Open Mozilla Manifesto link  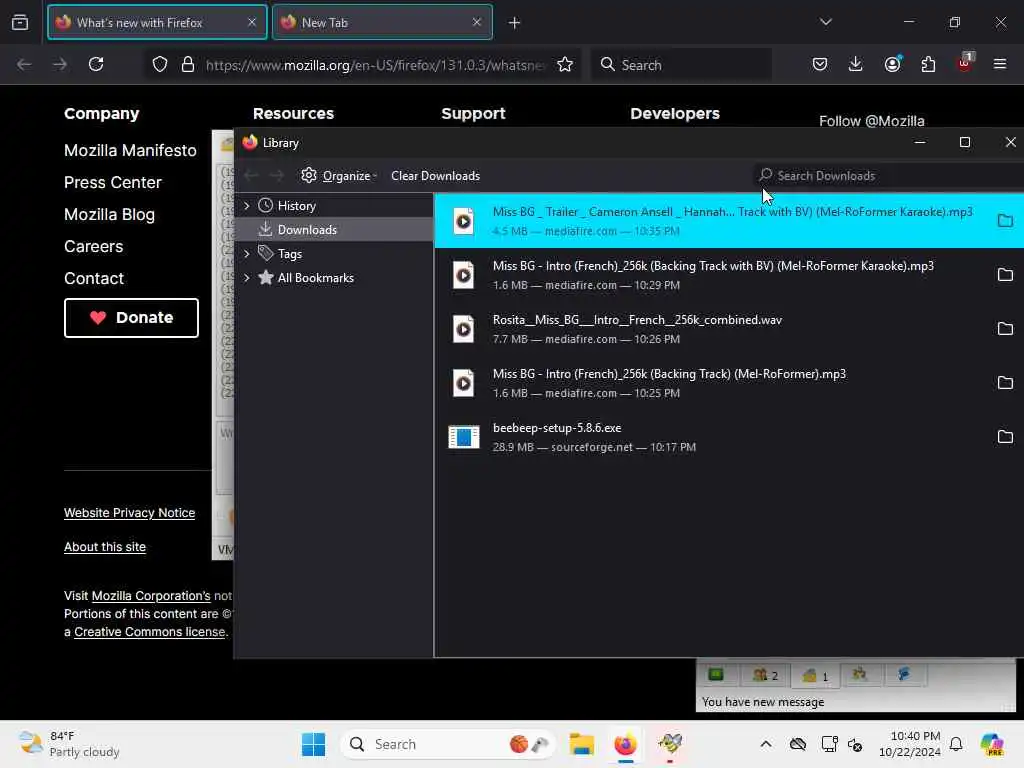(x=130, y=151)
